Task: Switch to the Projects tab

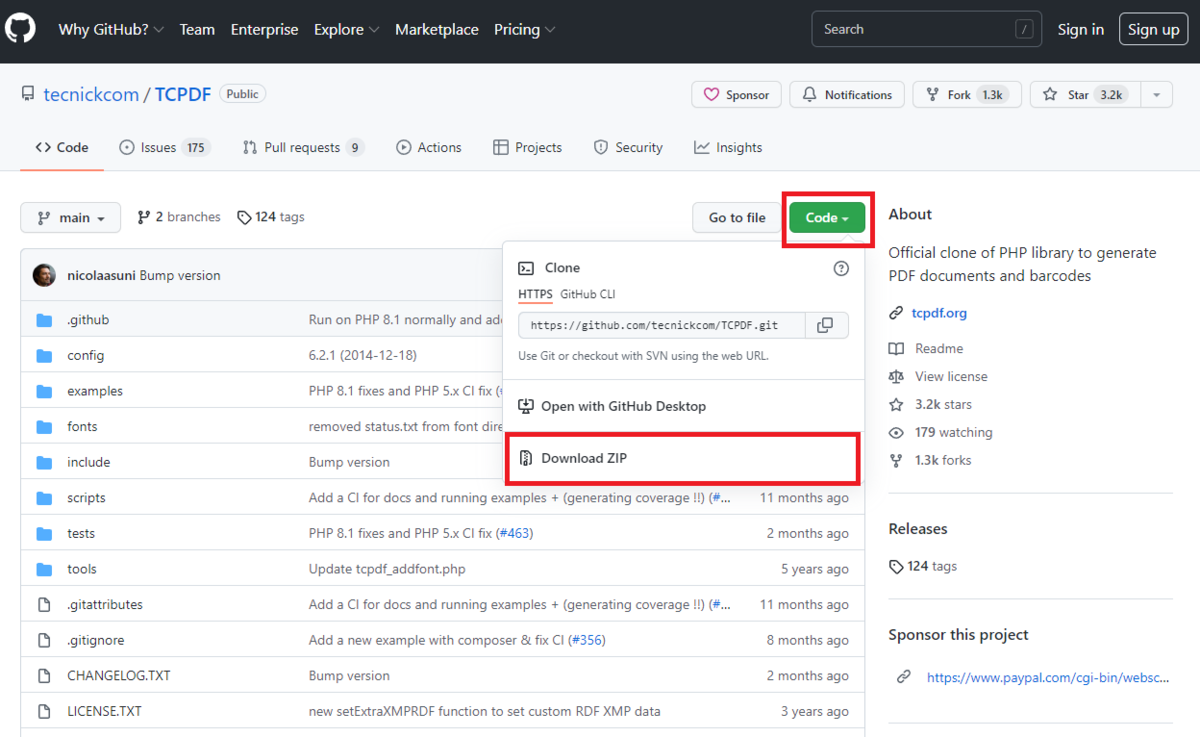Action: pos(527,148)
